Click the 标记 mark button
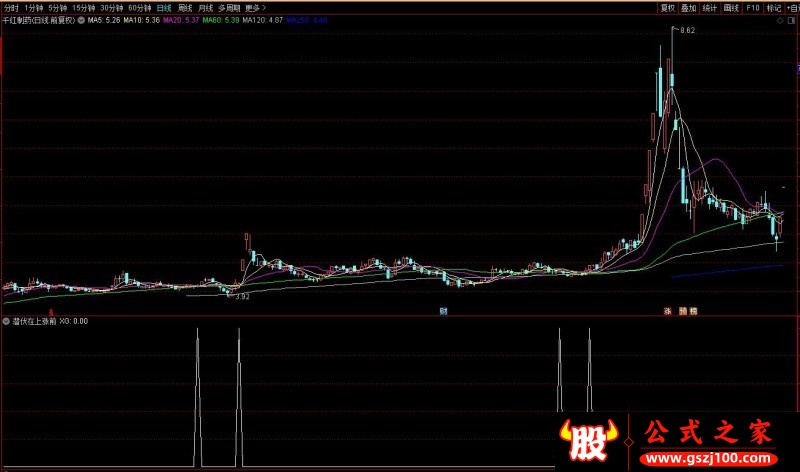The width and height of the screenshot is (800, 472). point(774,8)
